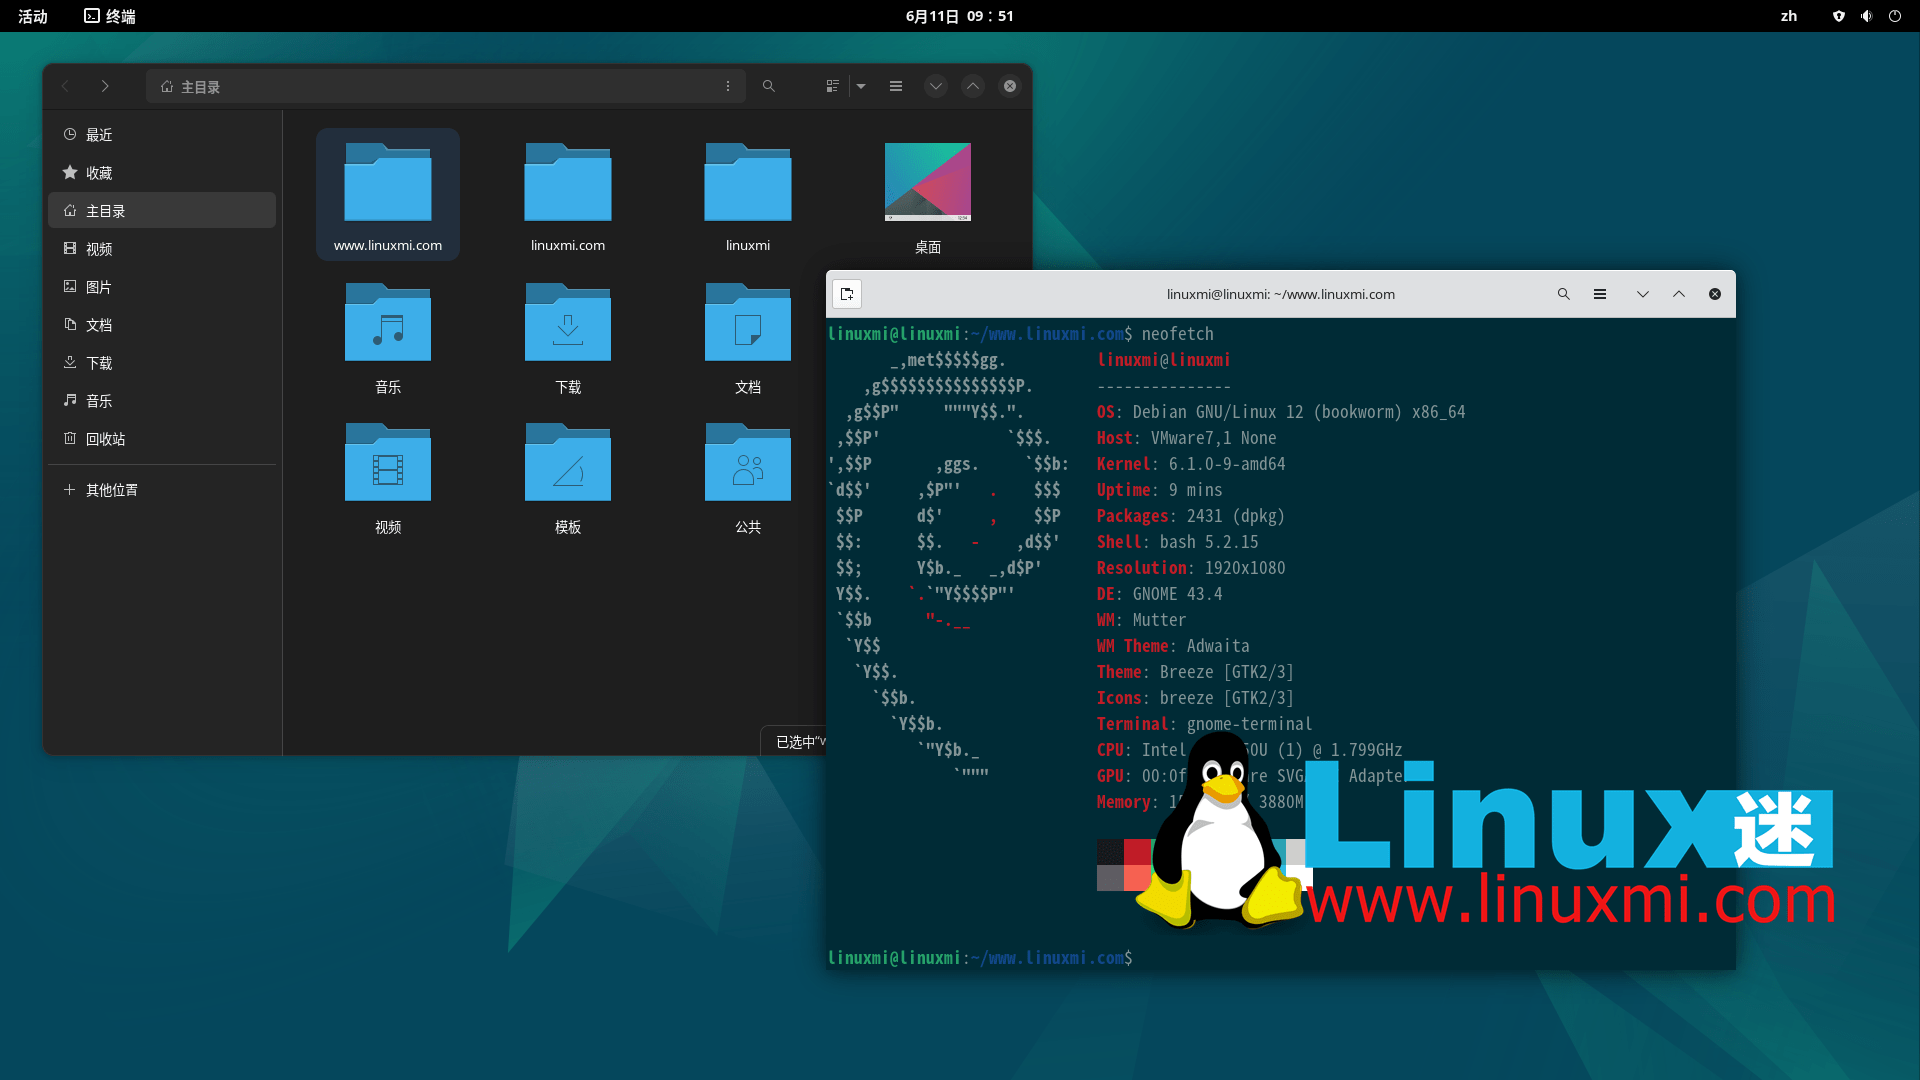1920x1080 pixels.
Task: Switch input source via zh indicator
Action: (x=1789, y=16)
